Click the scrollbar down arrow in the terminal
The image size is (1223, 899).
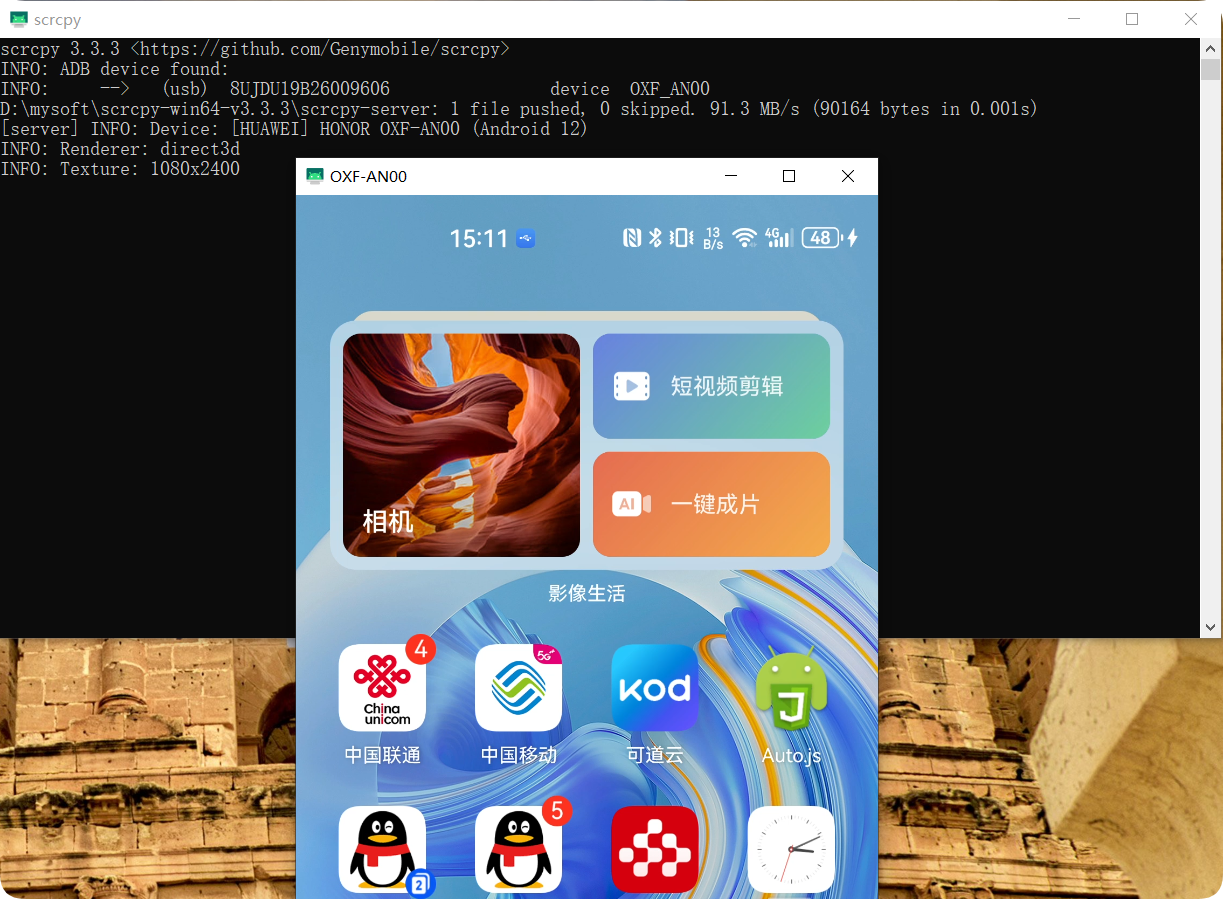point(1210,628)
